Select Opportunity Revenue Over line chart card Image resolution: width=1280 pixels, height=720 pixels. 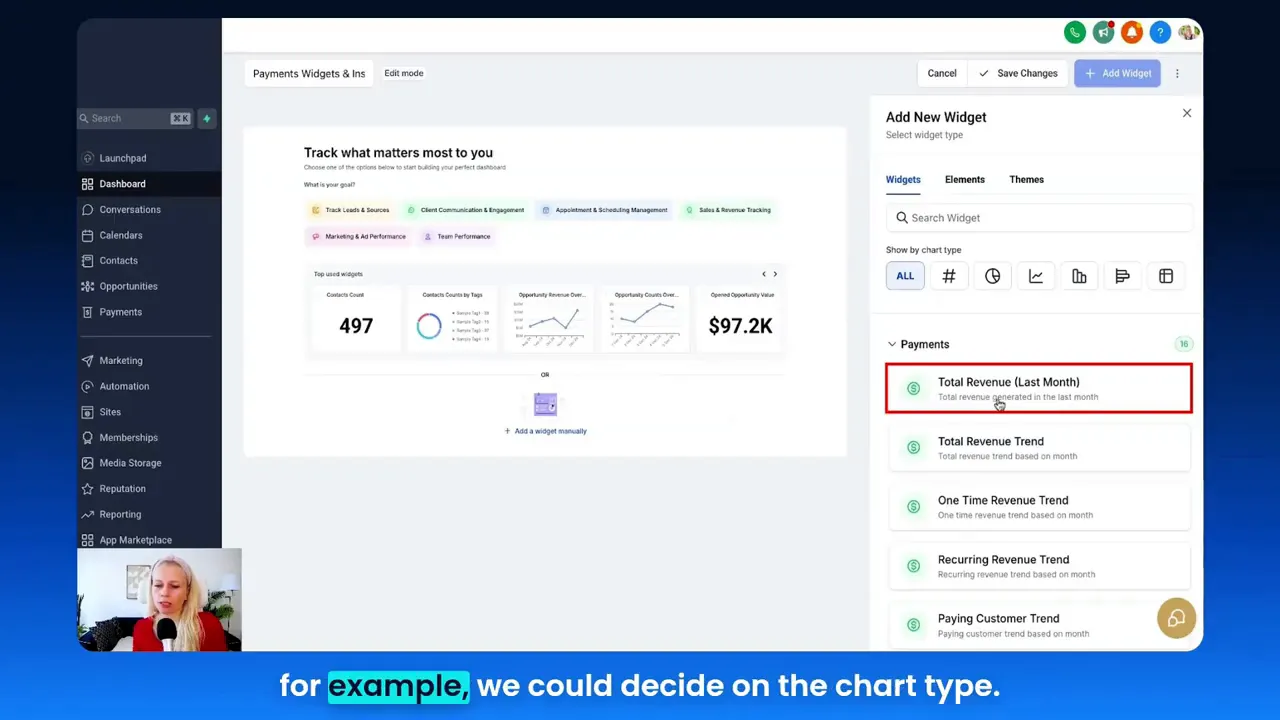click(x=548, y=319)
